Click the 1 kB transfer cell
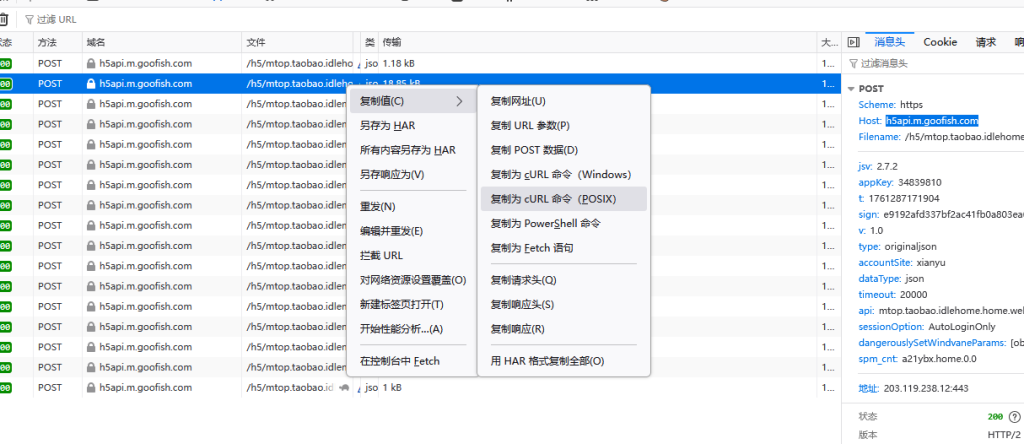The width and height of the screenshot is (1024, 444). (392, 388)
